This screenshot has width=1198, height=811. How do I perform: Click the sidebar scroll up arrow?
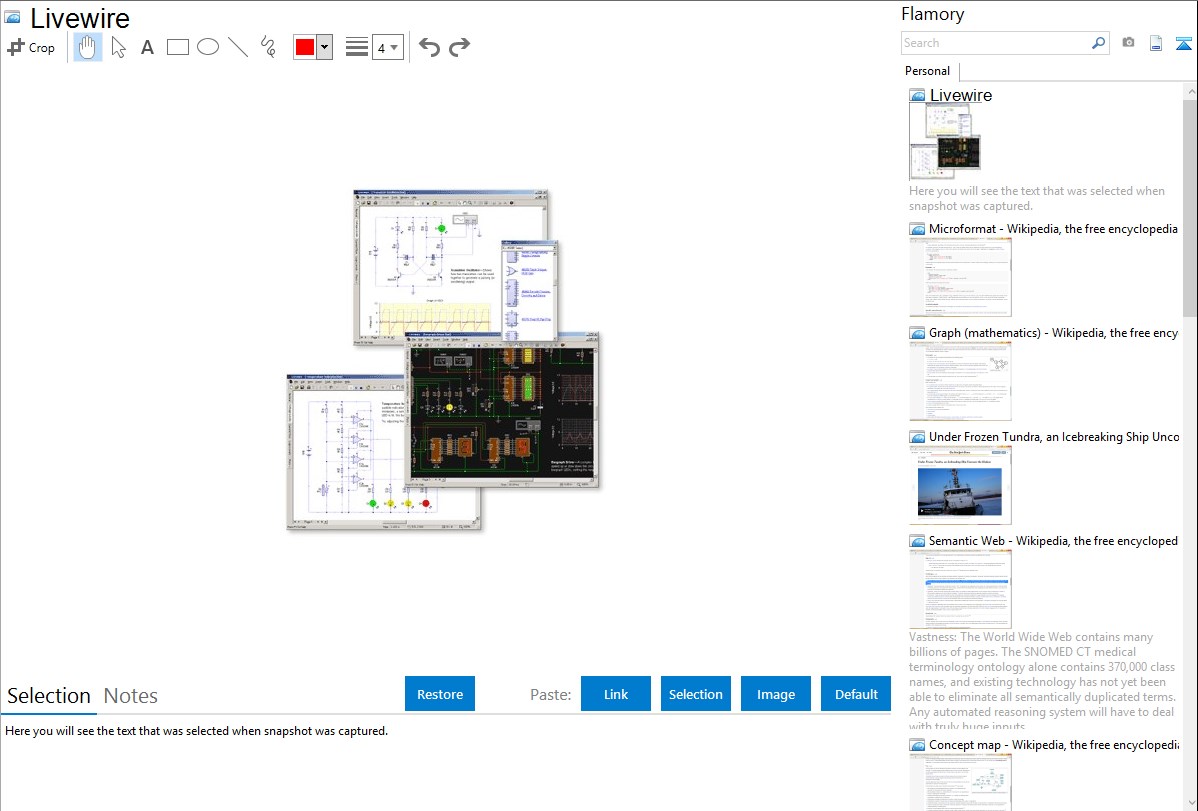tap(1190, 91)
